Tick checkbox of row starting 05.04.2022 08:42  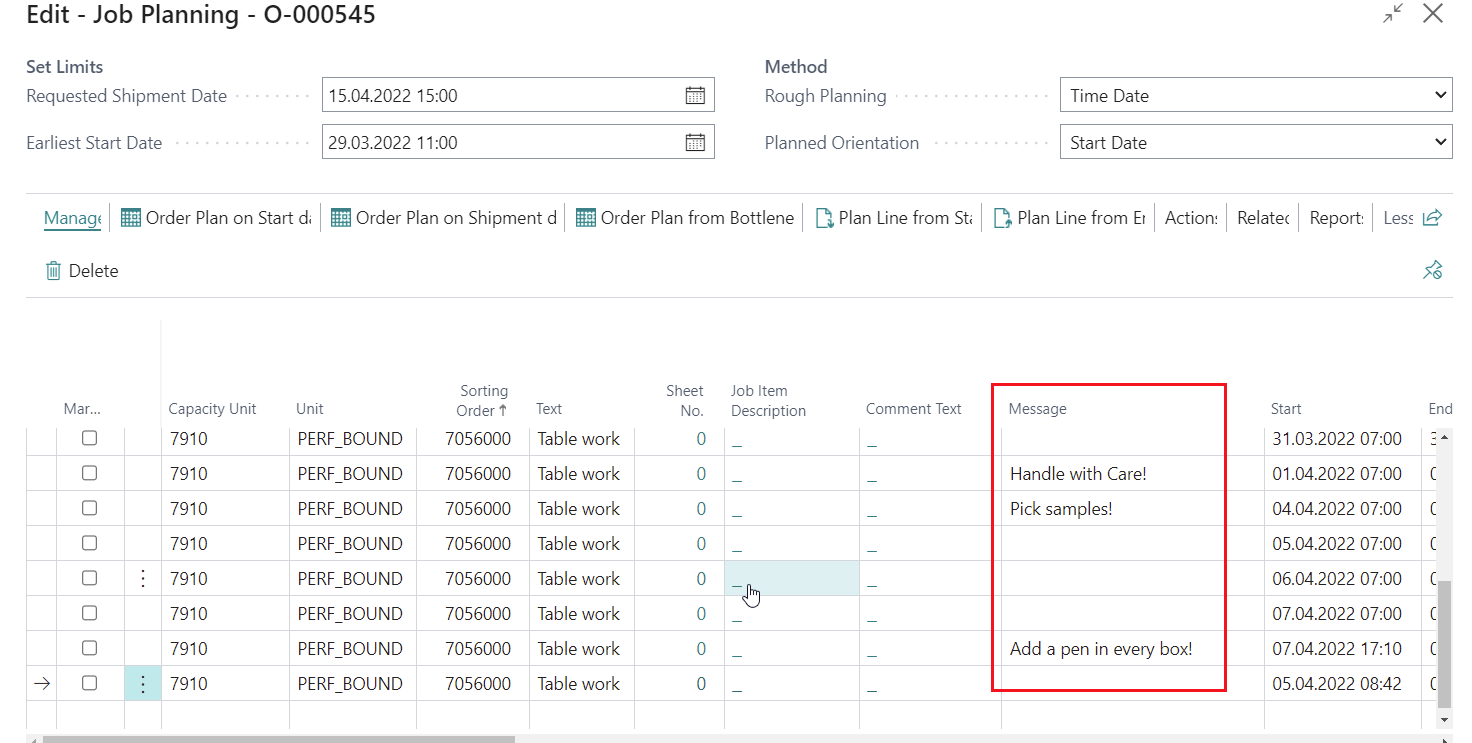point(89,683)
